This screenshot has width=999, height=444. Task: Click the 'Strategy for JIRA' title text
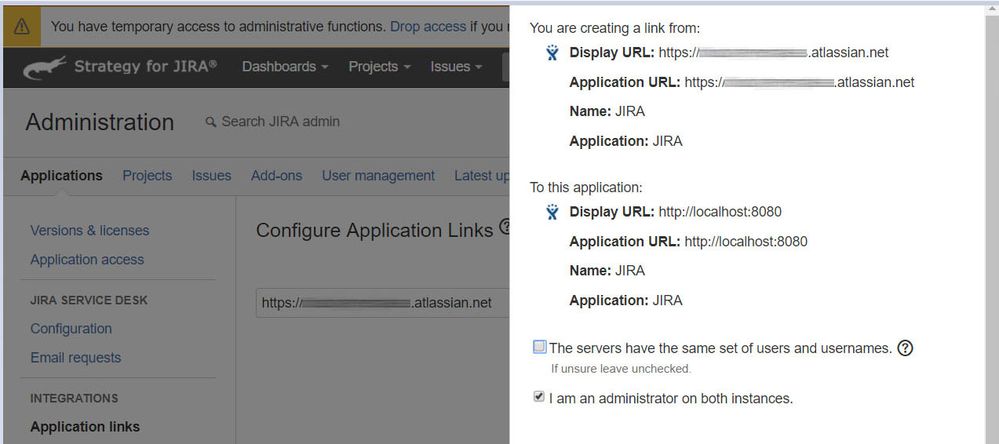(x=146, y=66)
